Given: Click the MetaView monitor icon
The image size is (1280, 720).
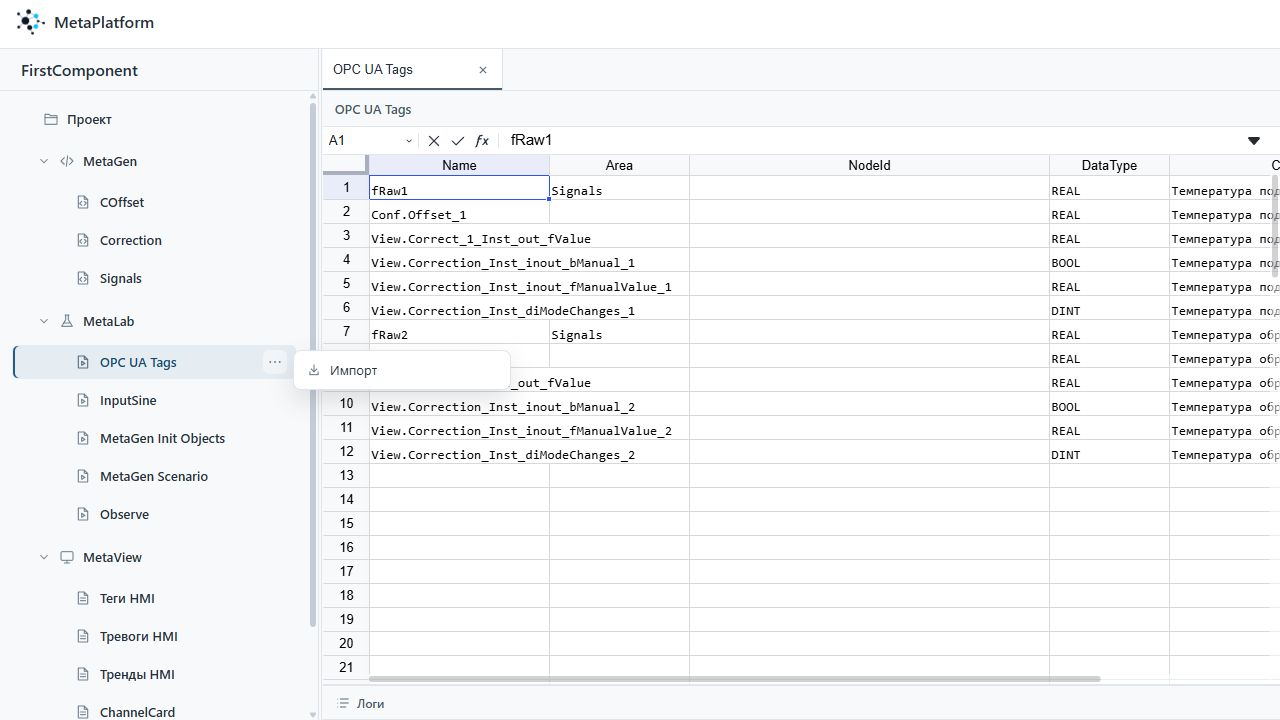Looking at the screenshot, I should [x=67, y=557].
